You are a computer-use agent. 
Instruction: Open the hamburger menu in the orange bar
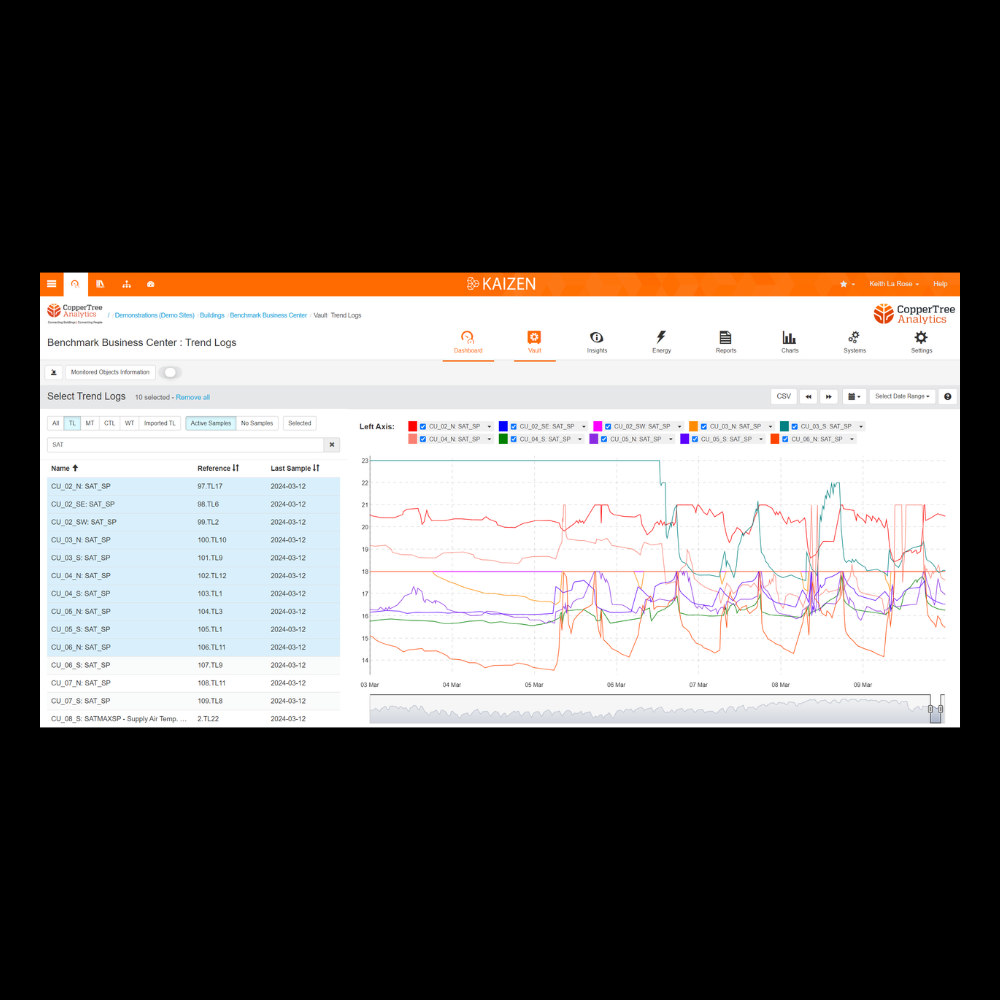[51, 283]
